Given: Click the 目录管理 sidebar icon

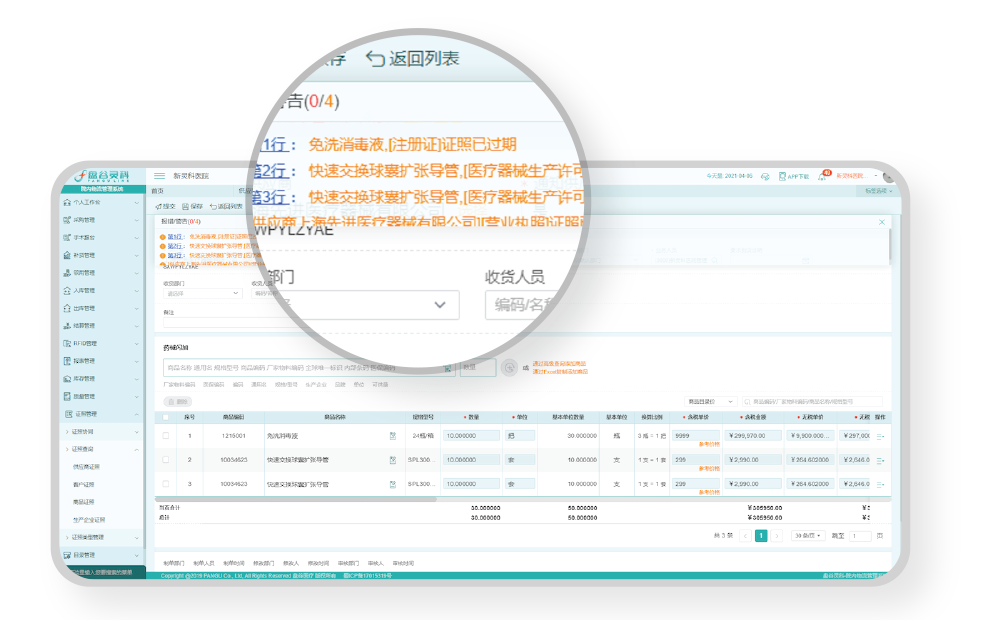Looking at the screenshot, I should (67, 555).
